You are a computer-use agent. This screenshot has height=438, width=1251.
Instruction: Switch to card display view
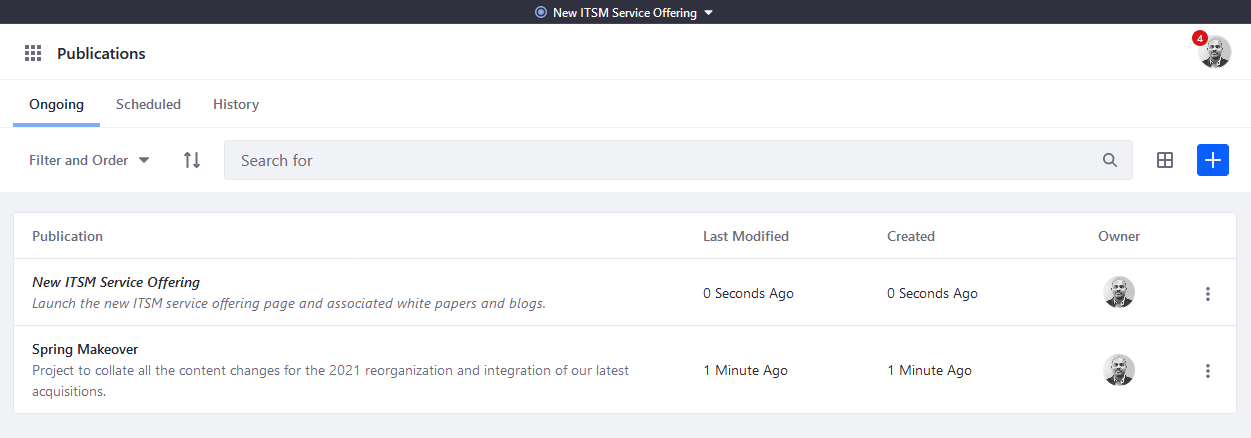(1165, 160)
